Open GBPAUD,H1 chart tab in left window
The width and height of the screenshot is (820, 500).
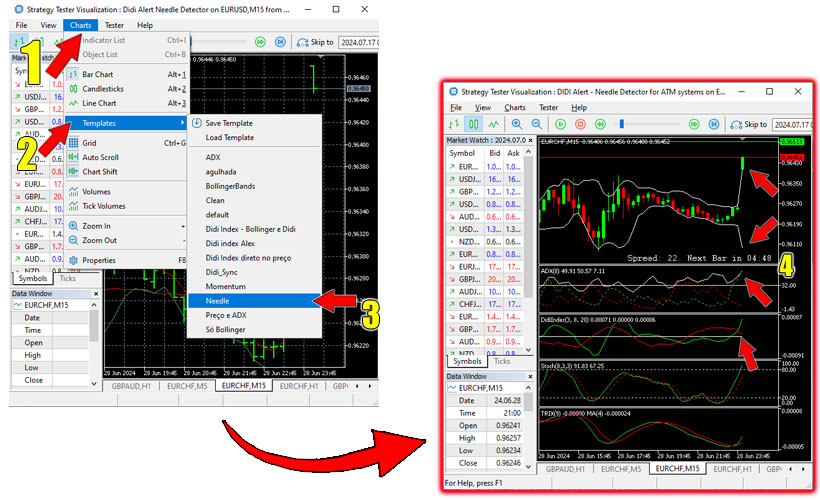pyautogui.click(x=131, y=386)
